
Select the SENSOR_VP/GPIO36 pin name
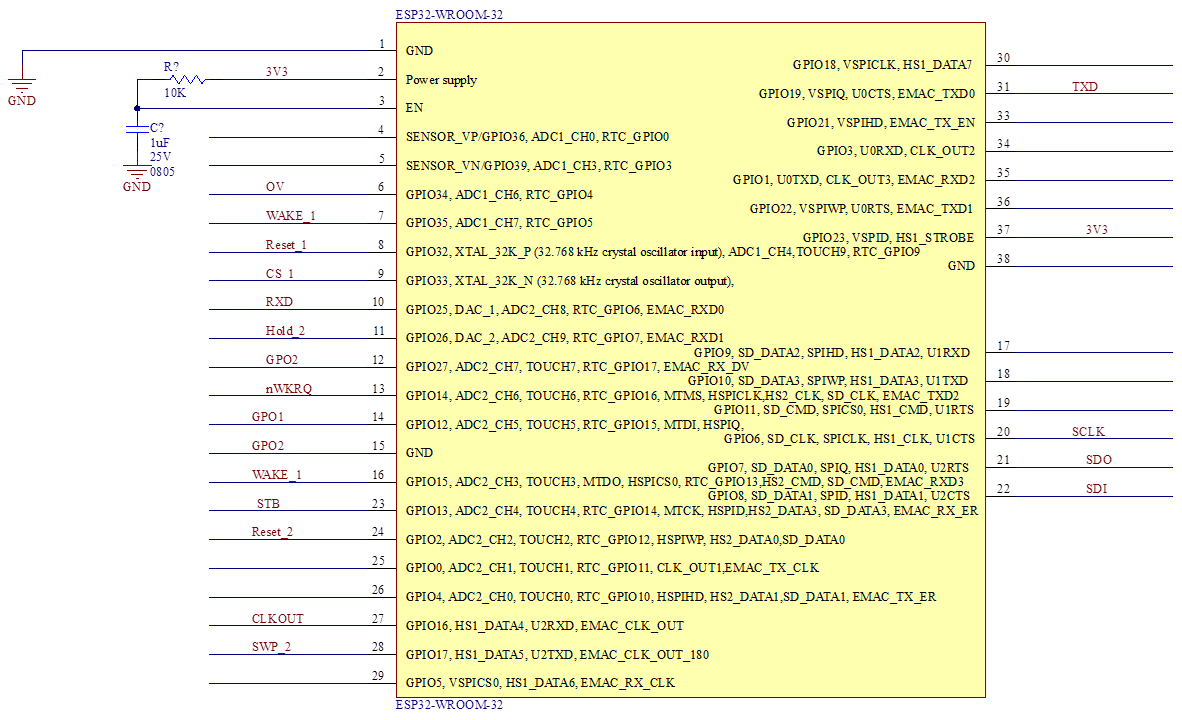[537, 137]
